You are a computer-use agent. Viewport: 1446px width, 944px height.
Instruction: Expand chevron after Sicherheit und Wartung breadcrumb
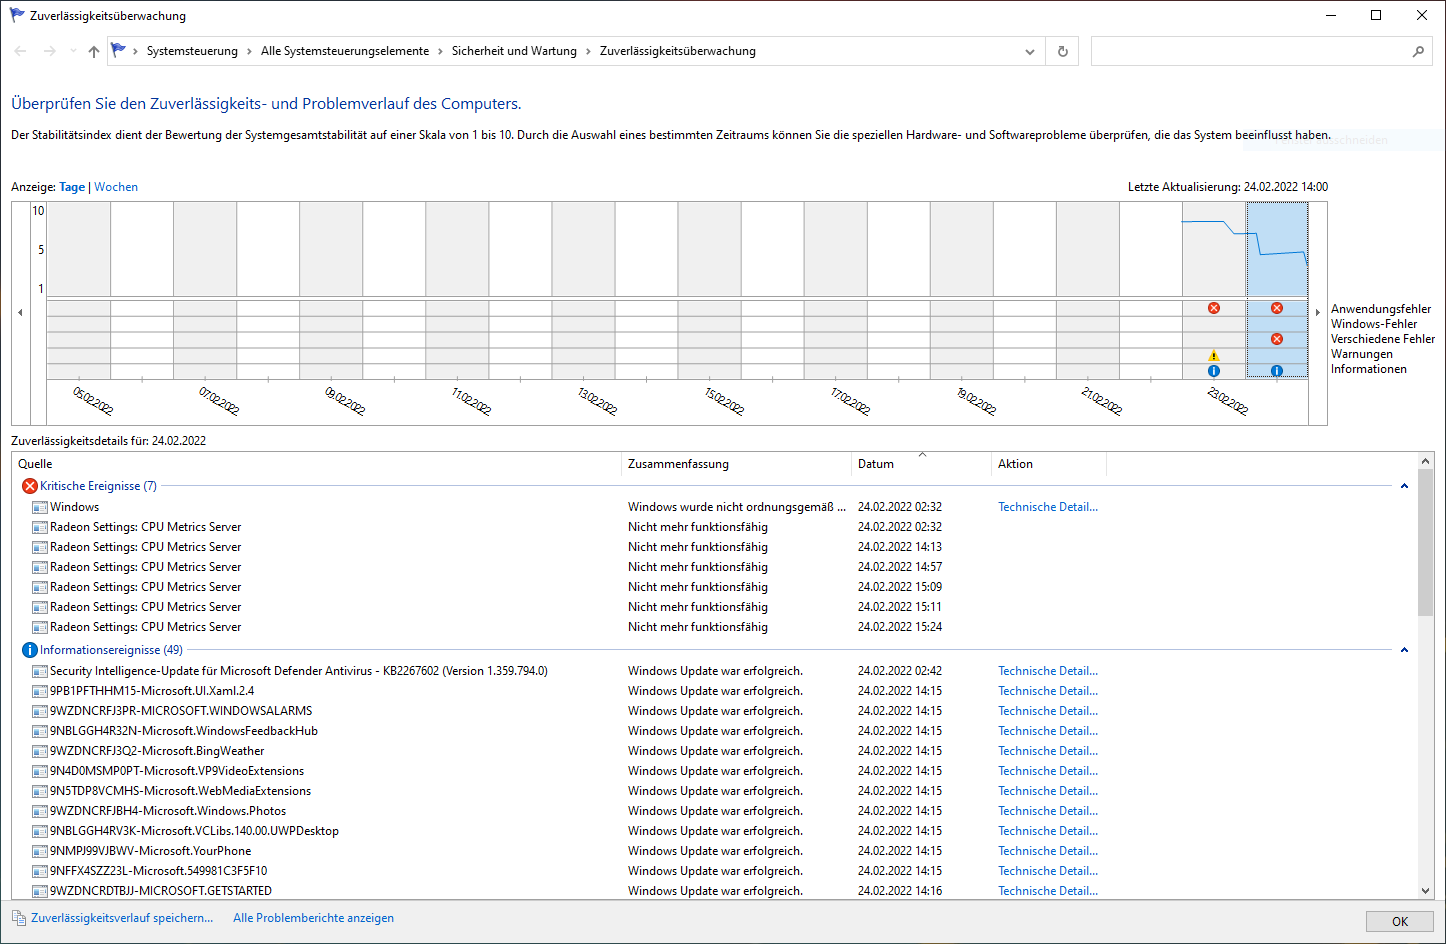click(x=588, y=51)
